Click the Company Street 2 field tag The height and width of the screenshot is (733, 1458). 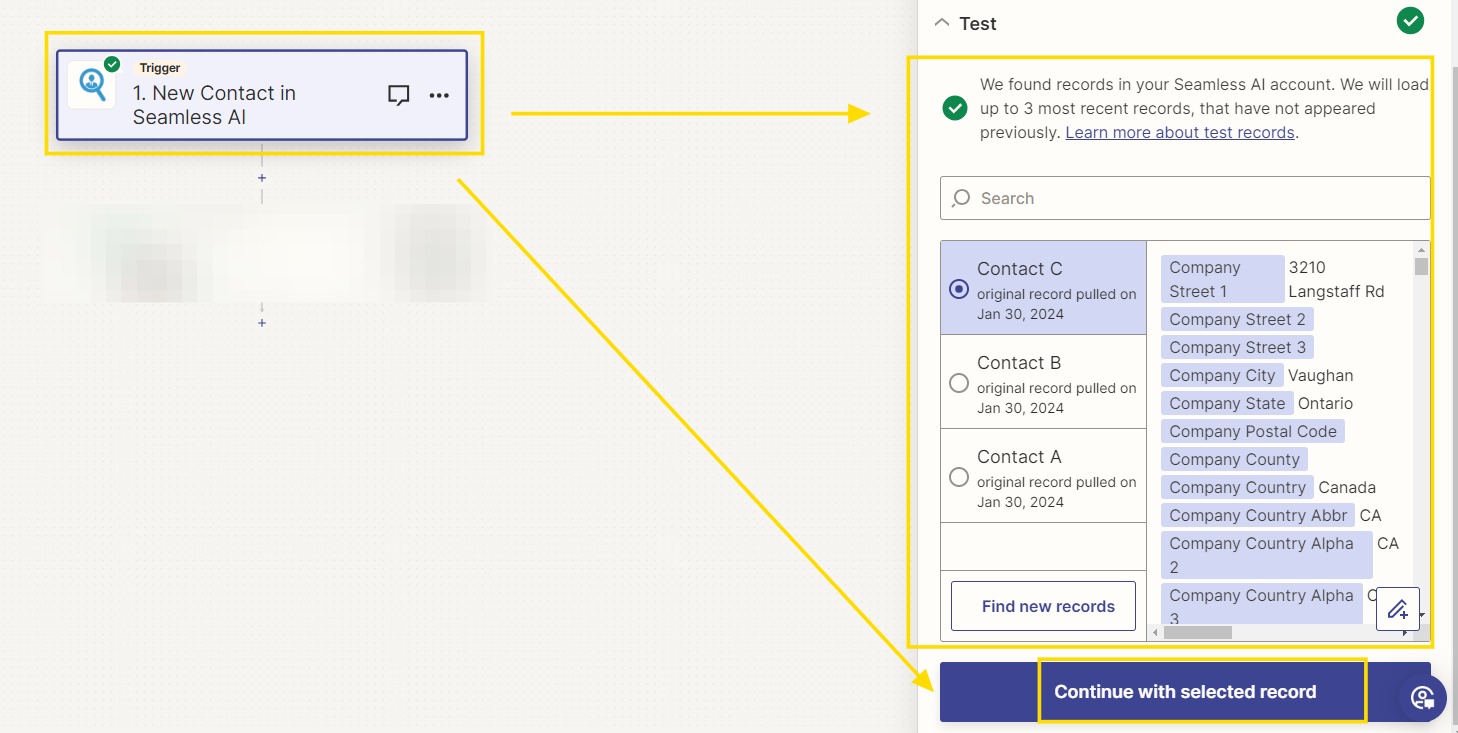click(1237, 319)
